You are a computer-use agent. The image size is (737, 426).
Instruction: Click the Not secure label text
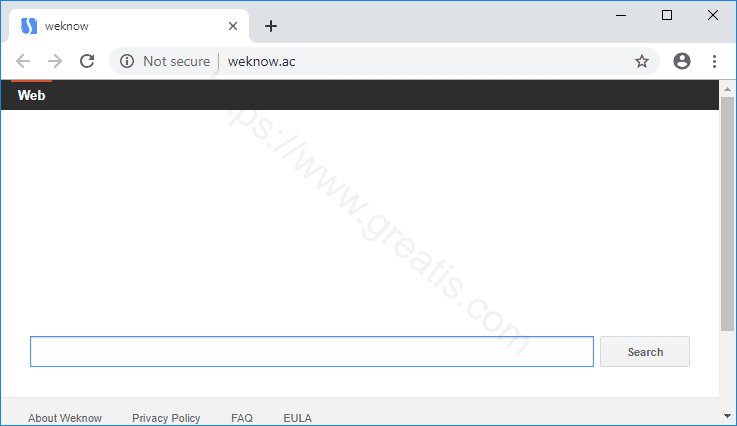coord(176,62)
